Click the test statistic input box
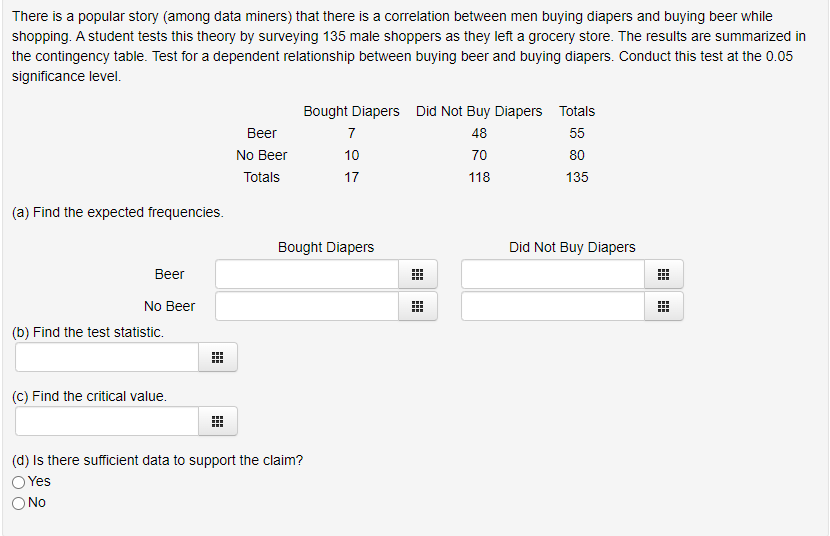 [106, 358]
